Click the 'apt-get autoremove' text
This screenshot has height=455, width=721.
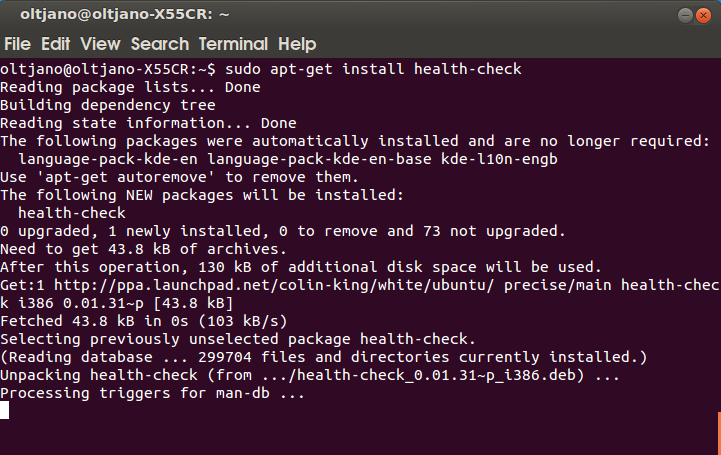click(x=125, y=177)
